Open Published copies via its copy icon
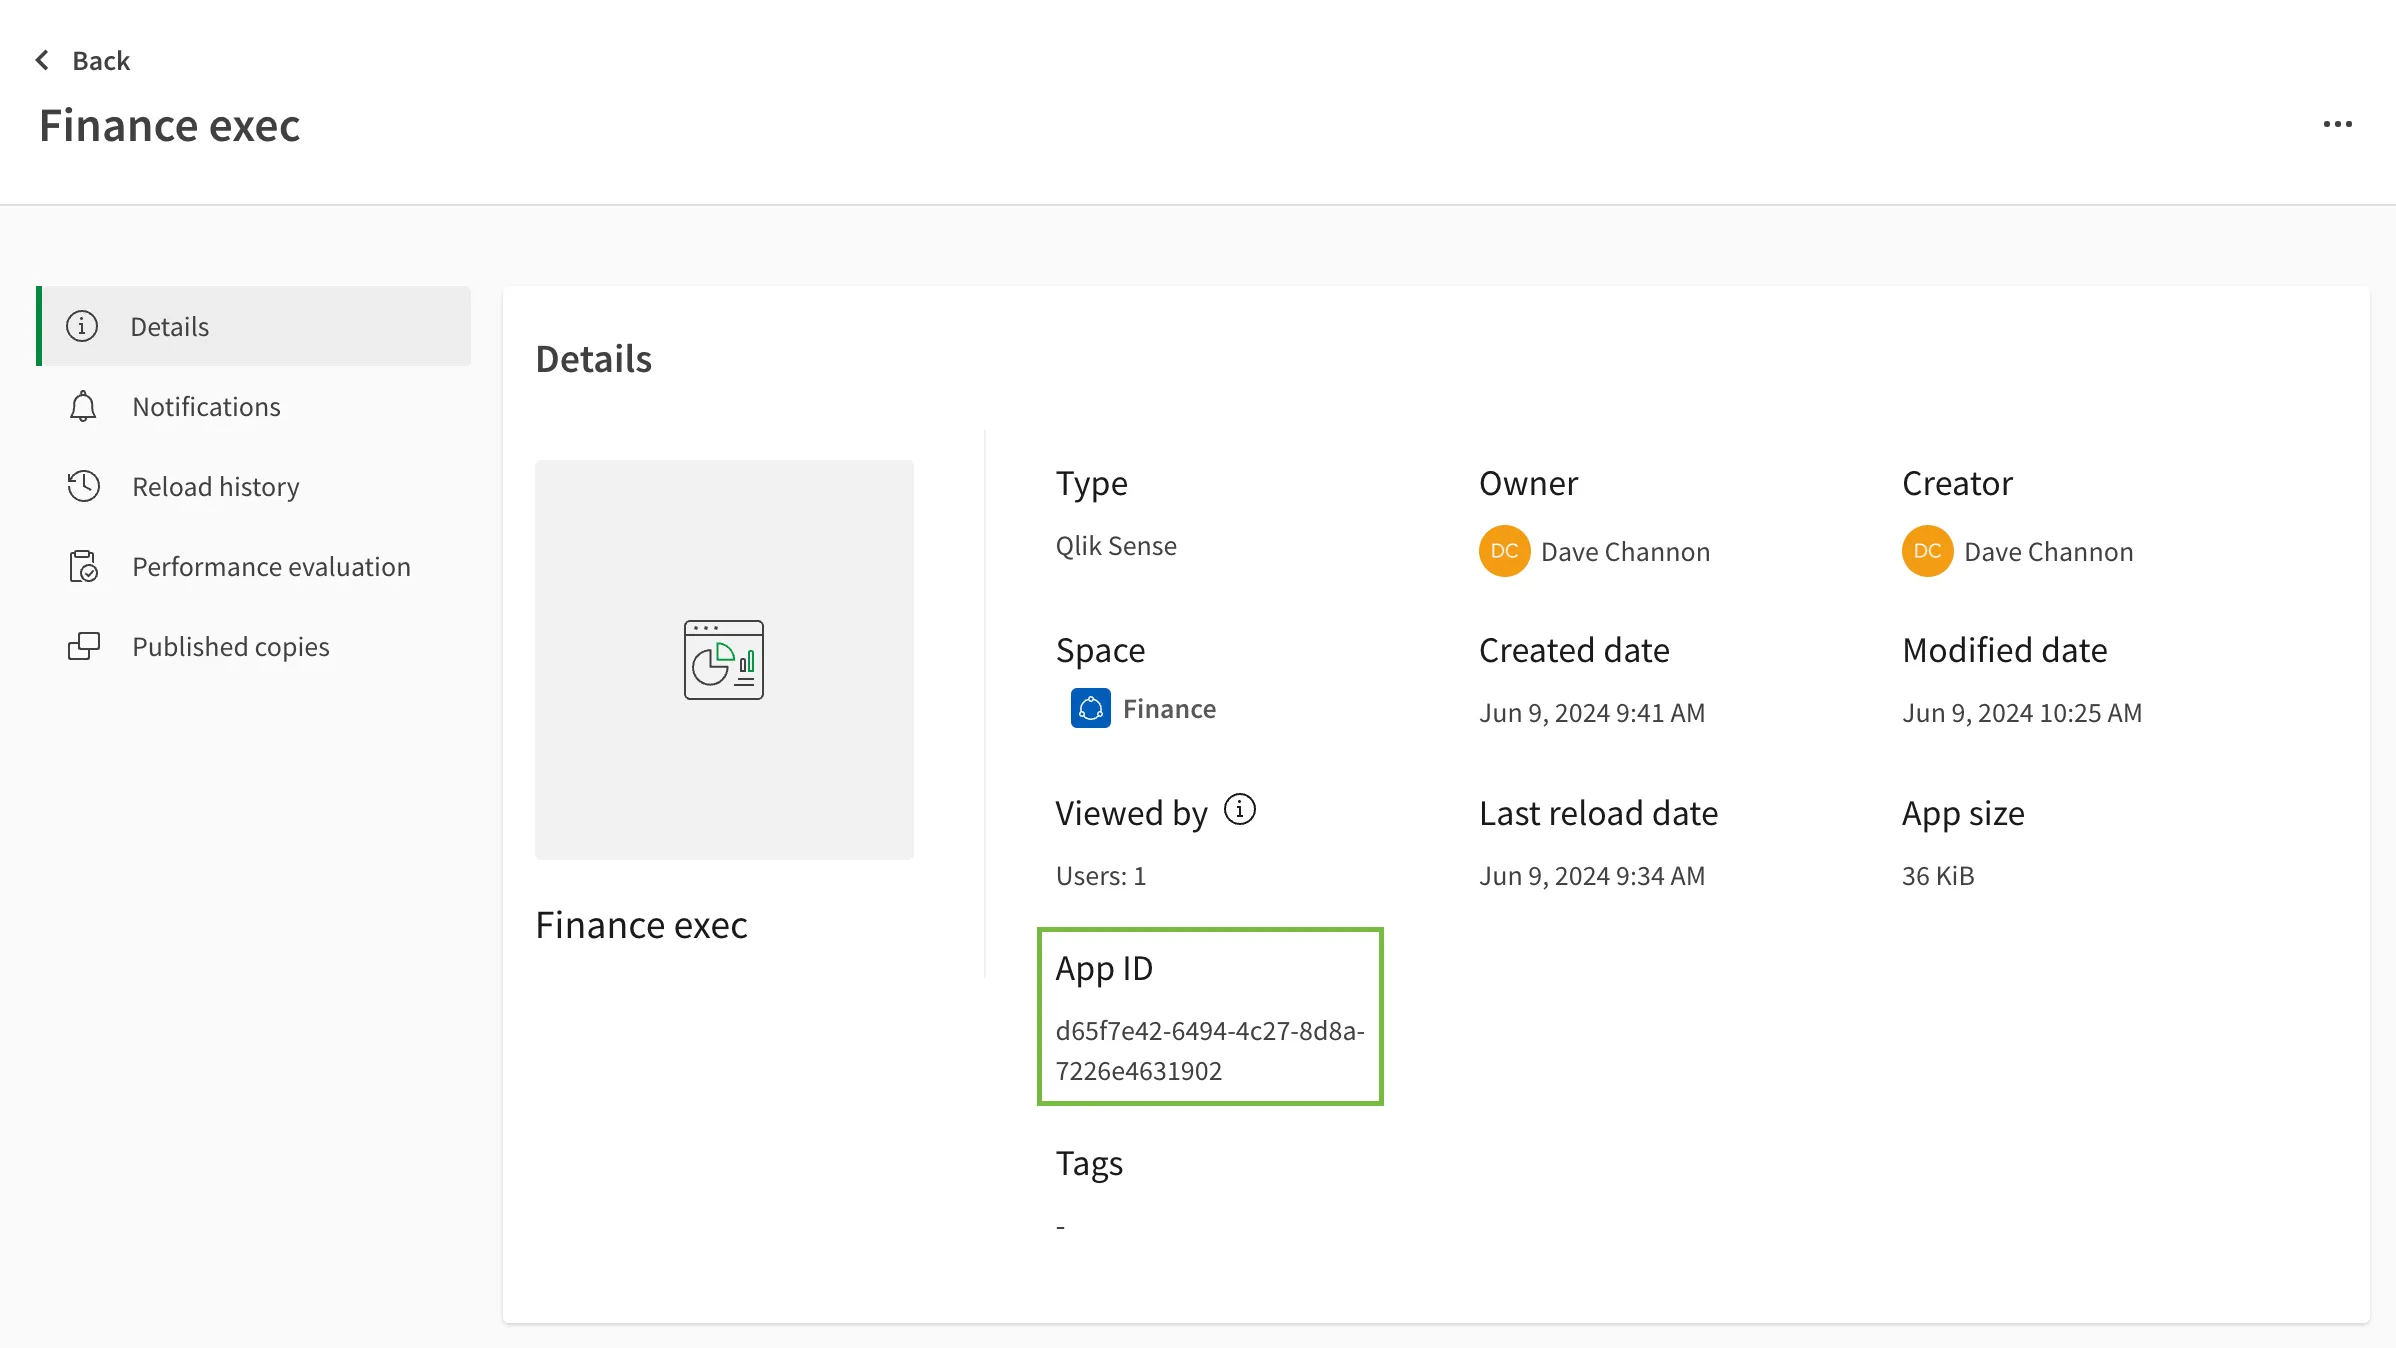The image size is (2396, 1348). pyautogui.click(x=84, y=646)
